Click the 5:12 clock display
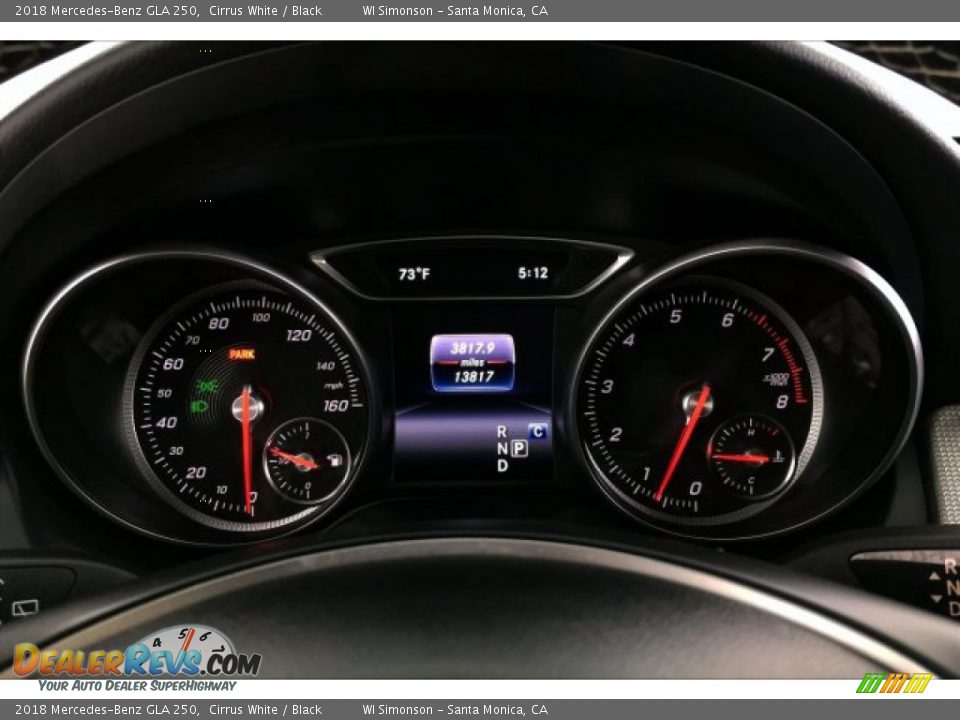Screen dimensions: 960x720 coord(532,273)
